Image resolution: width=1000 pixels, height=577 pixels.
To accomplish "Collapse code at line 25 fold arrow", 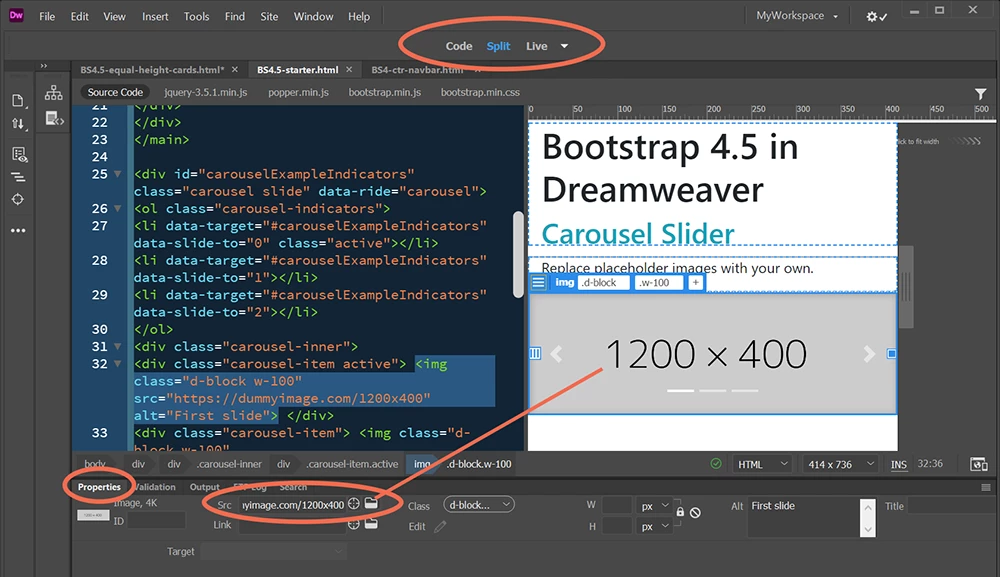I will (117, 174).
